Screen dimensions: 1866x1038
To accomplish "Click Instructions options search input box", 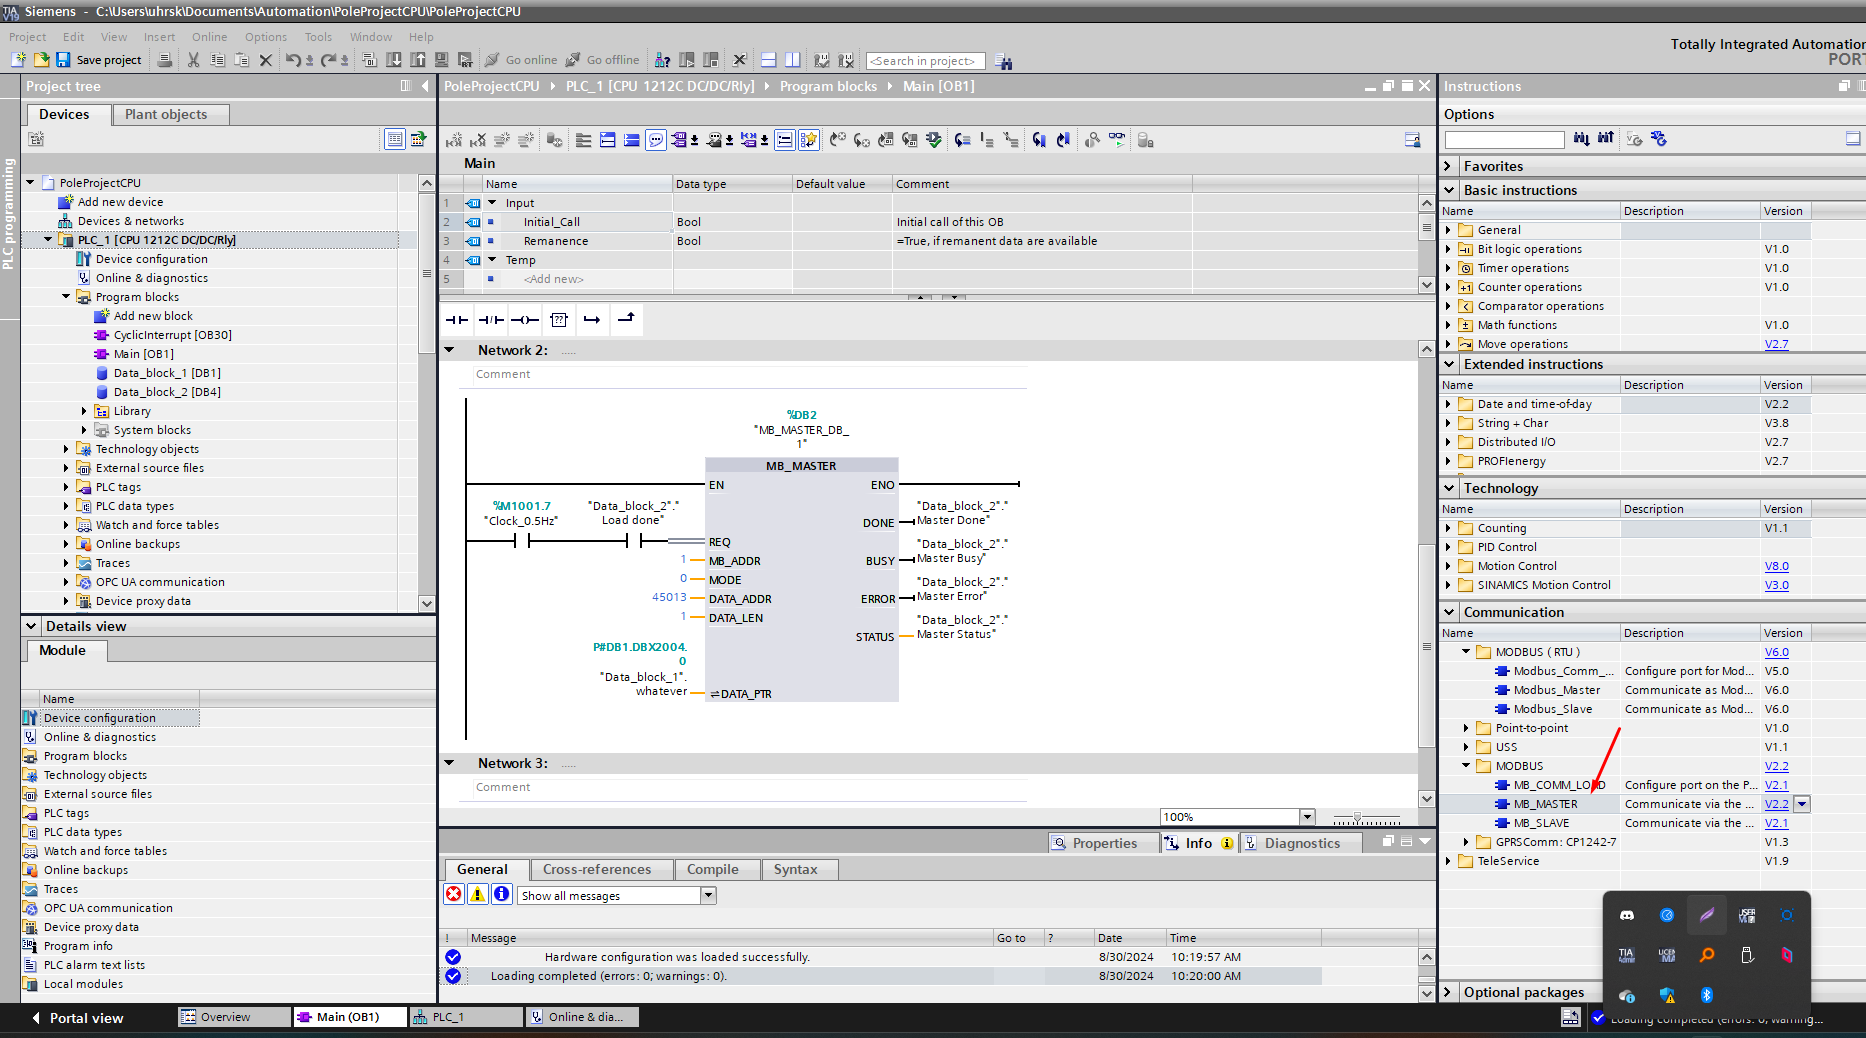I will click(x=1504, y=139).
